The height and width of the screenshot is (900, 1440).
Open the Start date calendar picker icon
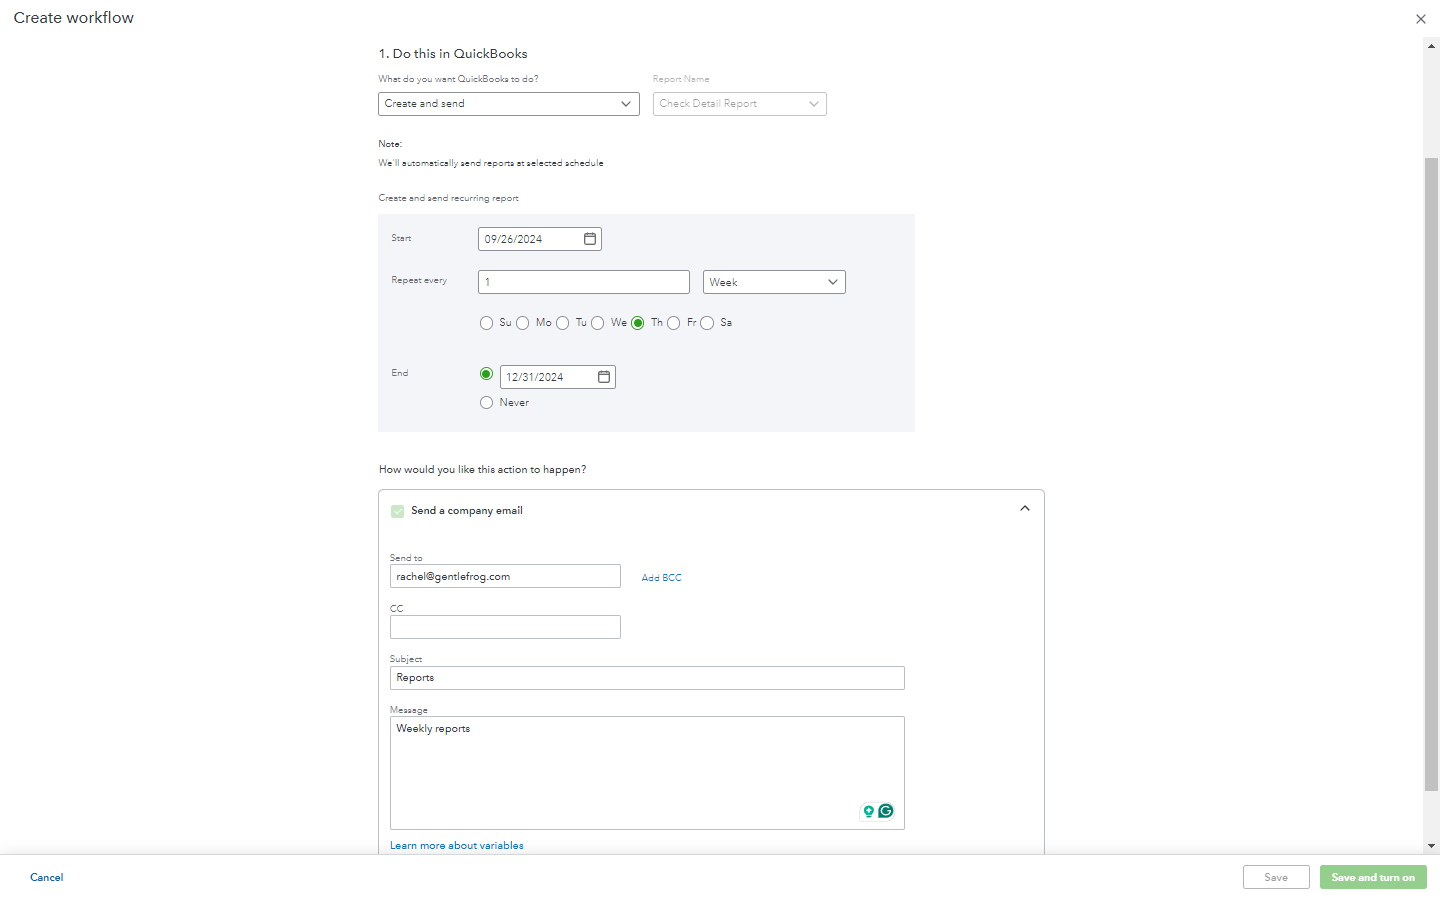[x=590, y=239]
